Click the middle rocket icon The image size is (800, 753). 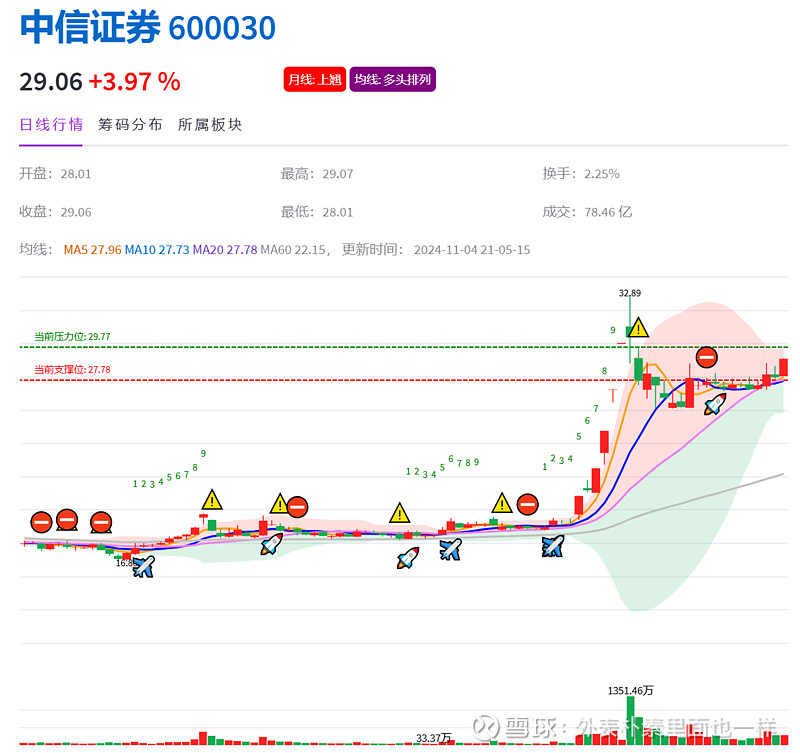pos(408,558)
